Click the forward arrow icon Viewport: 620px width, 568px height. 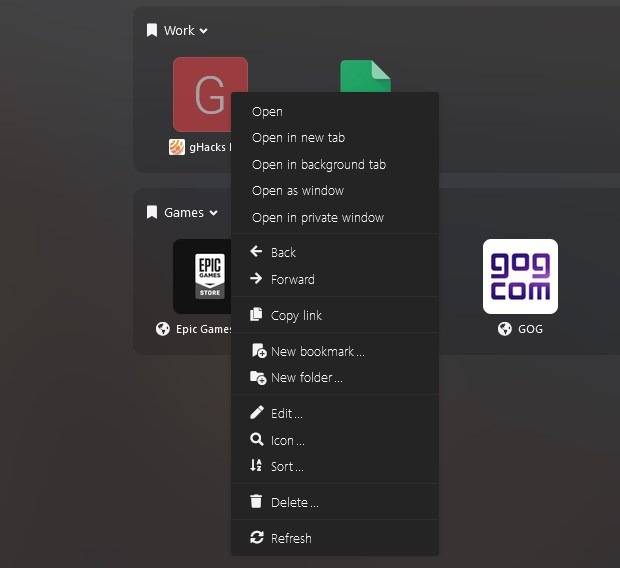coord(256,278)
